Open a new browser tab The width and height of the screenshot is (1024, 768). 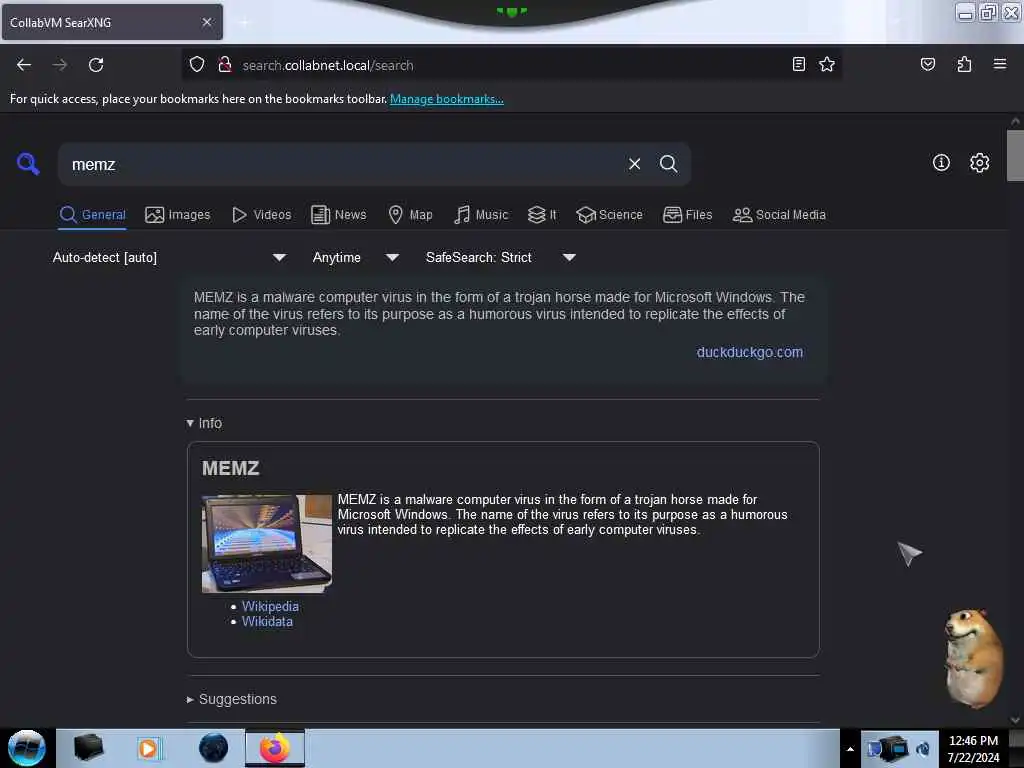pos(244,22)
